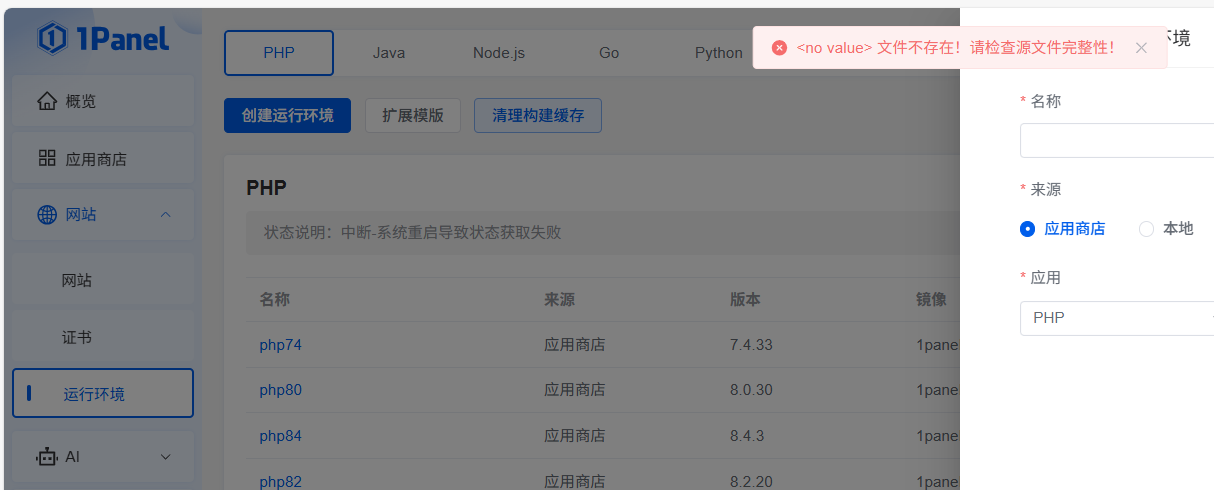Select 本地 source radio button
This screenshot has width=1214, height=490.
(x=1146, y=229)
